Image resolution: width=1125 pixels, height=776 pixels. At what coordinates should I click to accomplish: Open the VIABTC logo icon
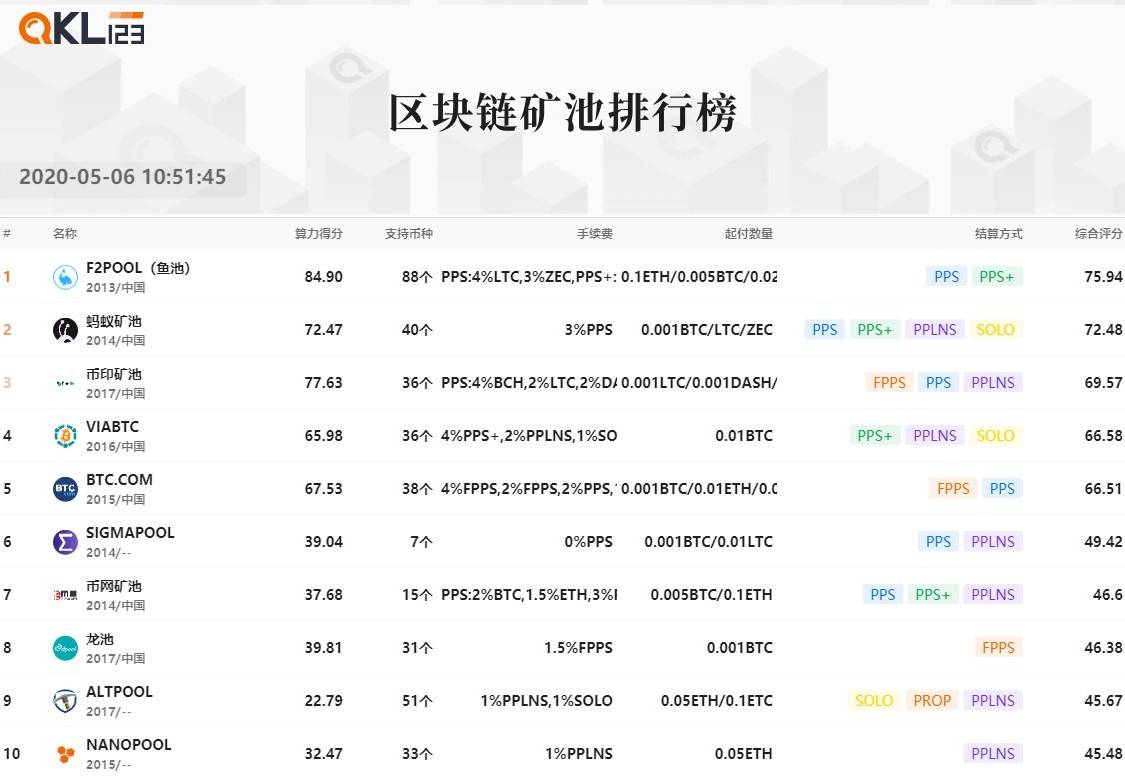[65, 435]
